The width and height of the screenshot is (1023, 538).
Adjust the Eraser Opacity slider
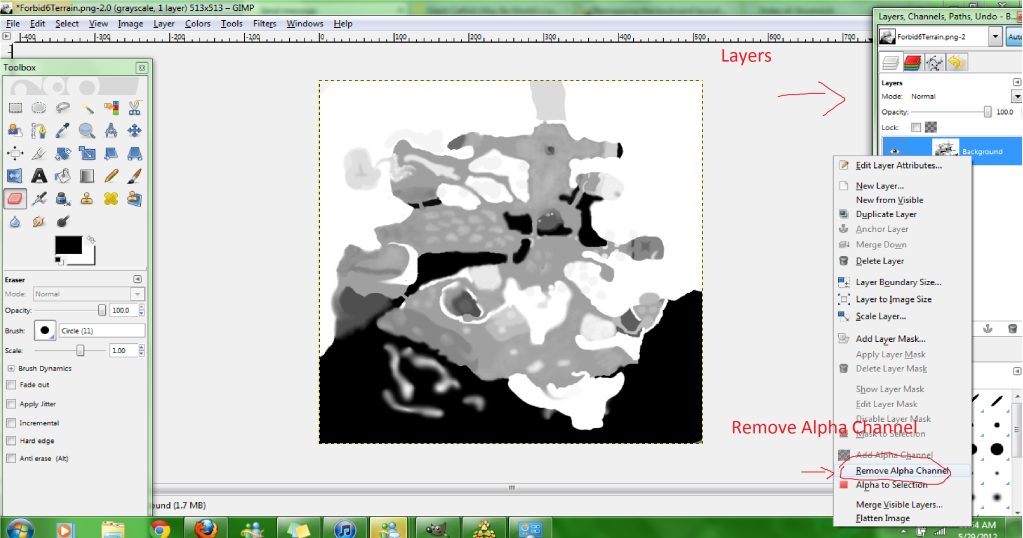[71, 310]
